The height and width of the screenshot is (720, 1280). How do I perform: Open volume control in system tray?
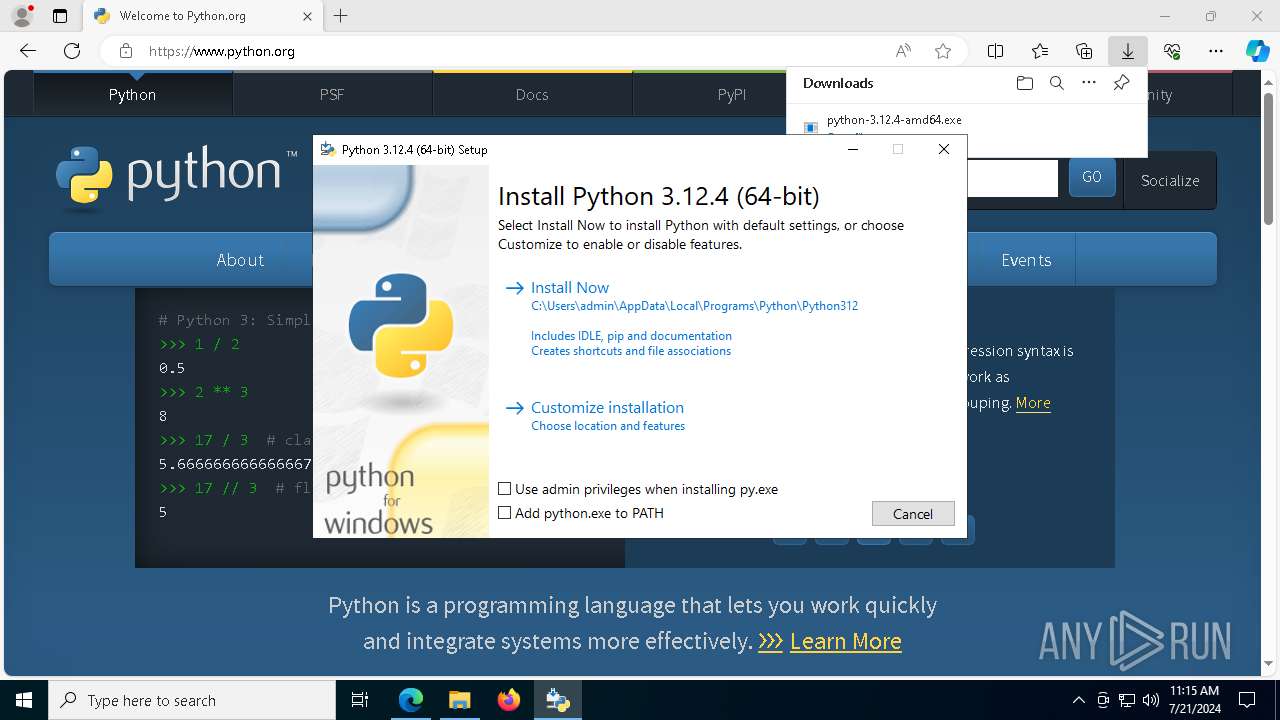pyautogui.click(x=1150, y=700)
